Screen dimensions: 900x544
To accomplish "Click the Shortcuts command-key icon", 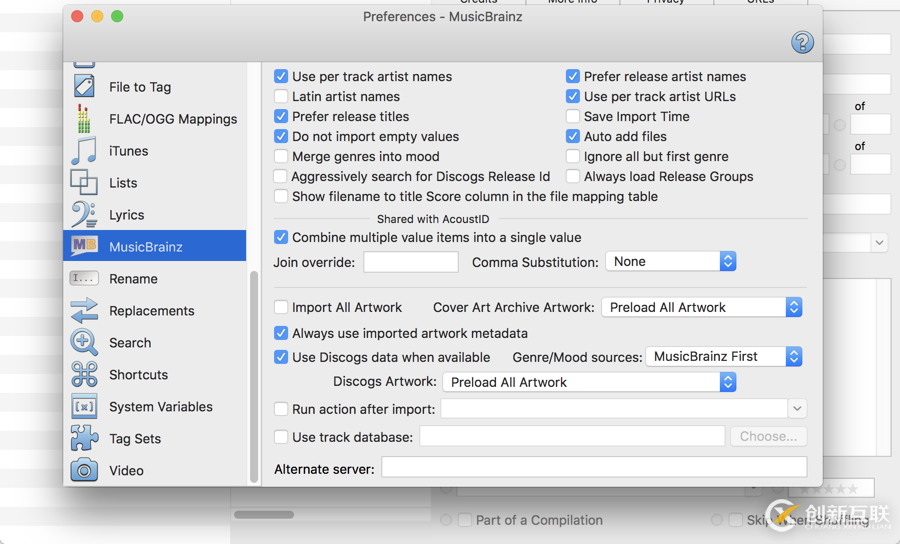I will click(x=84, y=375).
